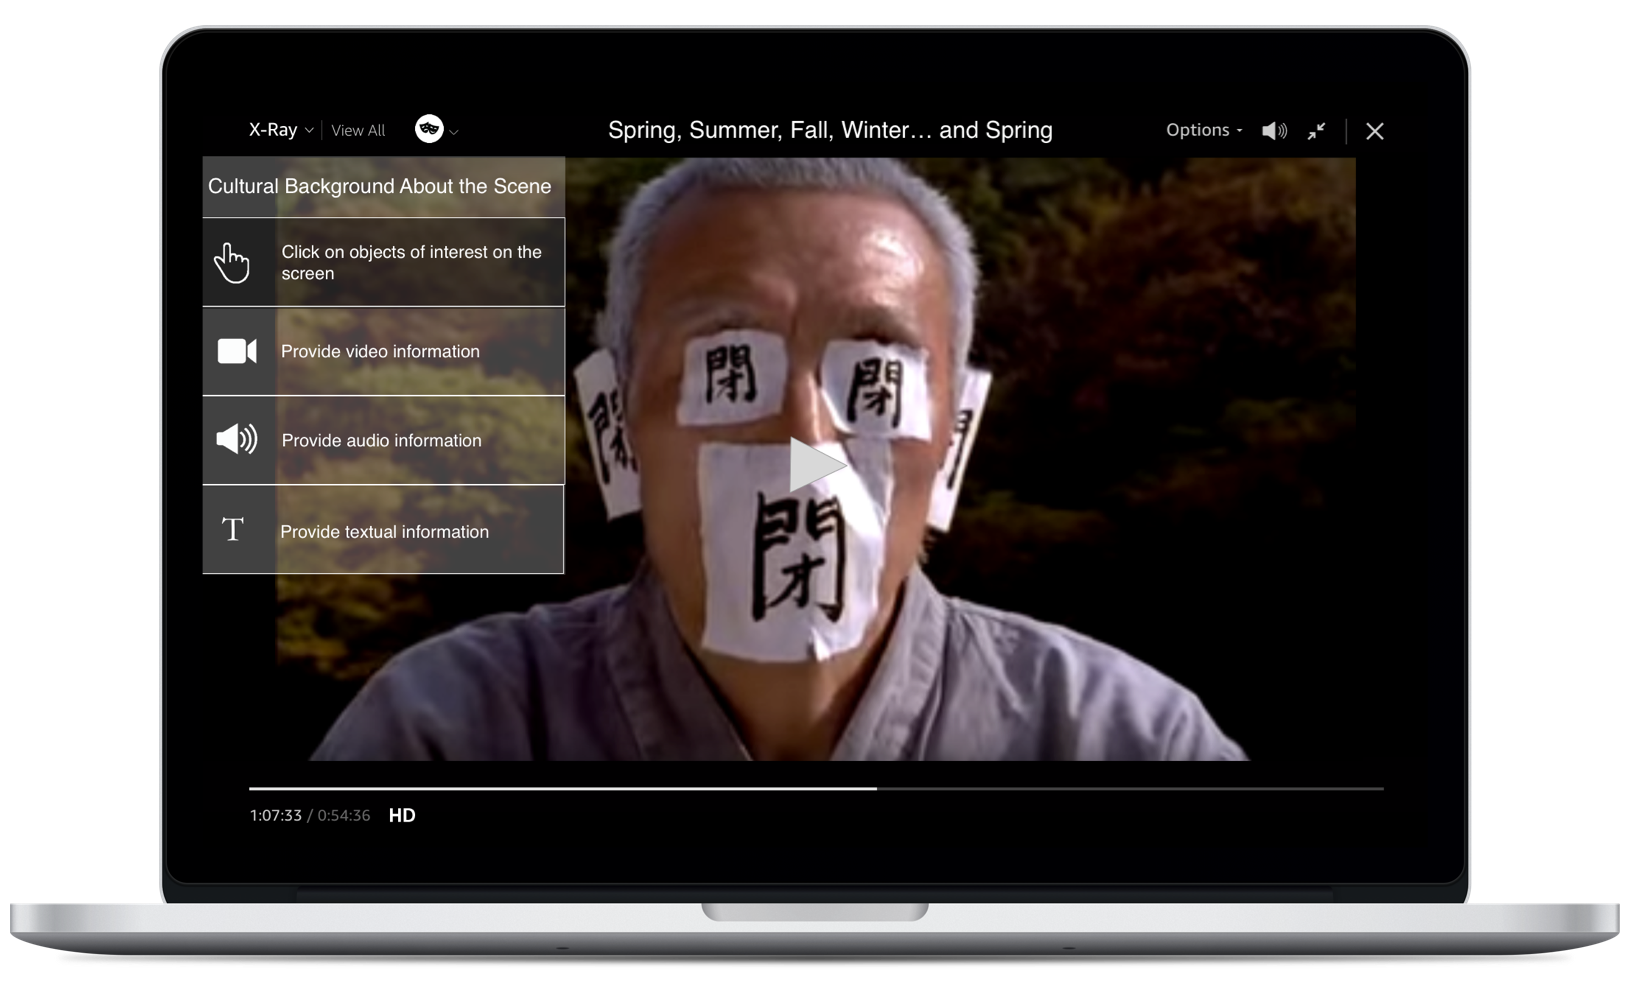Expand the X-Ray dropdown
This screenshot has height=994, width=1630.
pos(281,130)
